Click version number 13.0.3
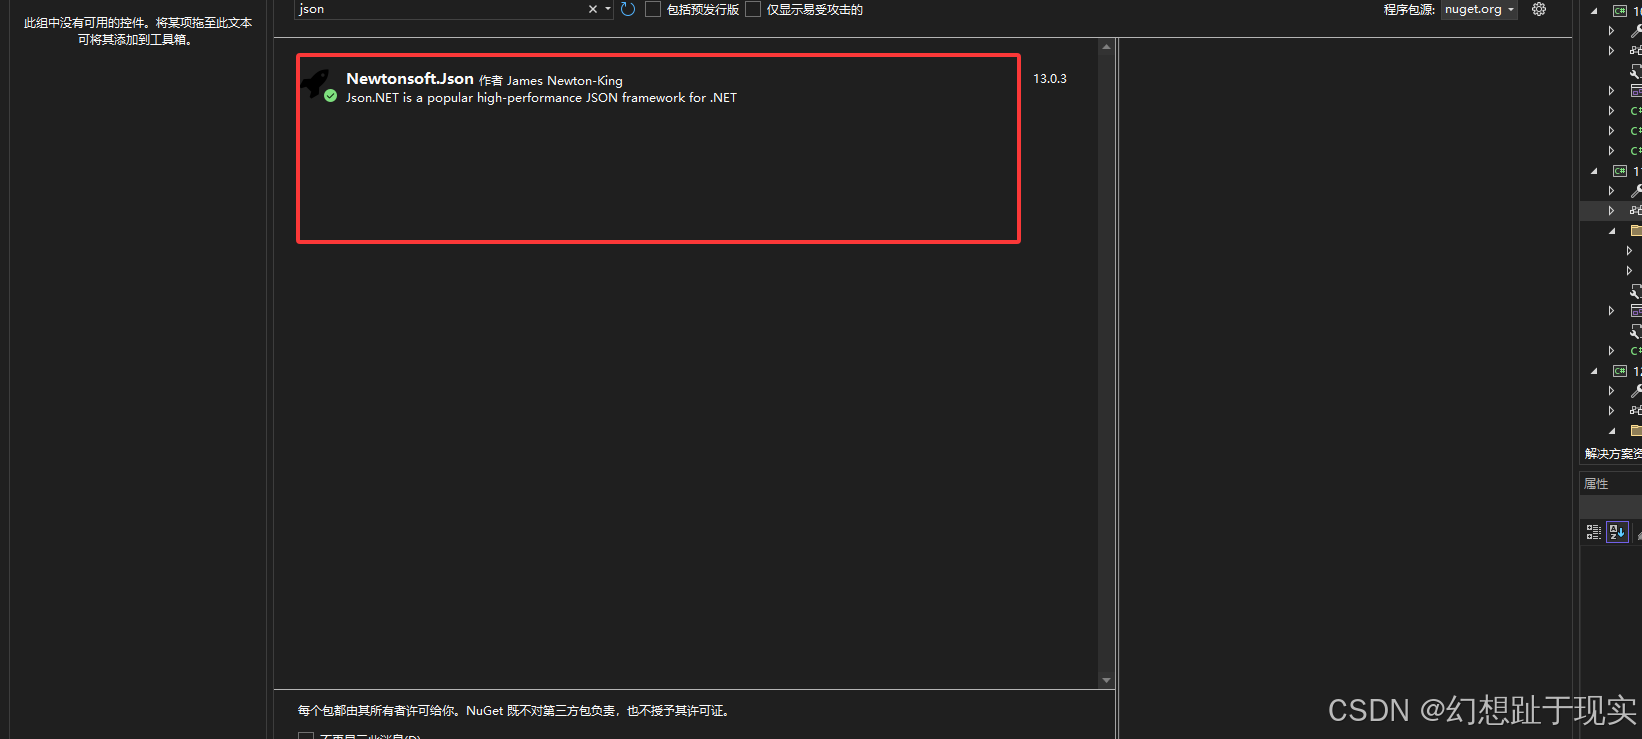Image resolution: width=1642 pixels, height=739 pixels. pyautogui.click(x=1050, y=78)
